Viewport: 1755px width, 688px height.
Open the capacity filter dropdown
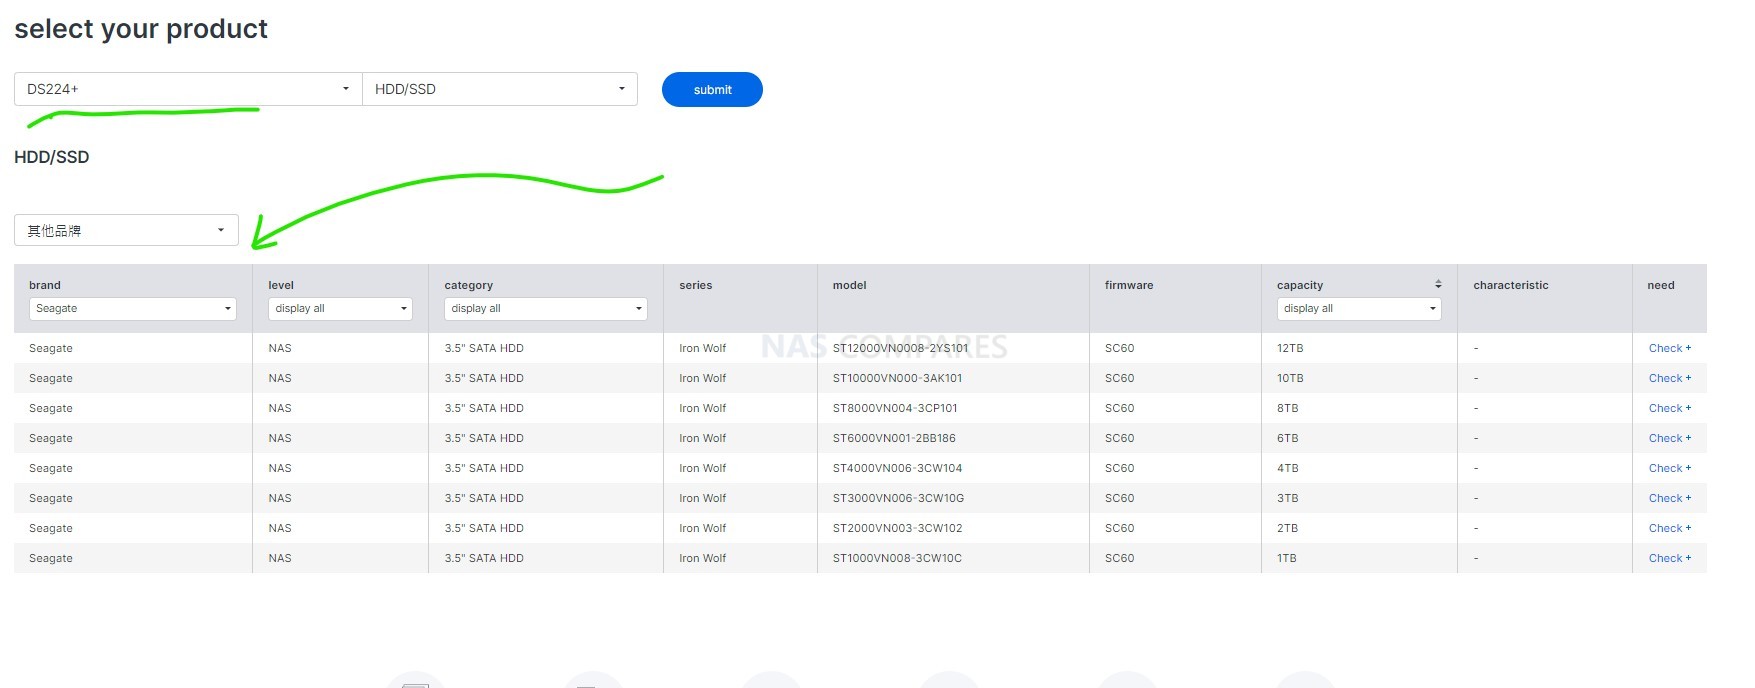coord(1359,309)
